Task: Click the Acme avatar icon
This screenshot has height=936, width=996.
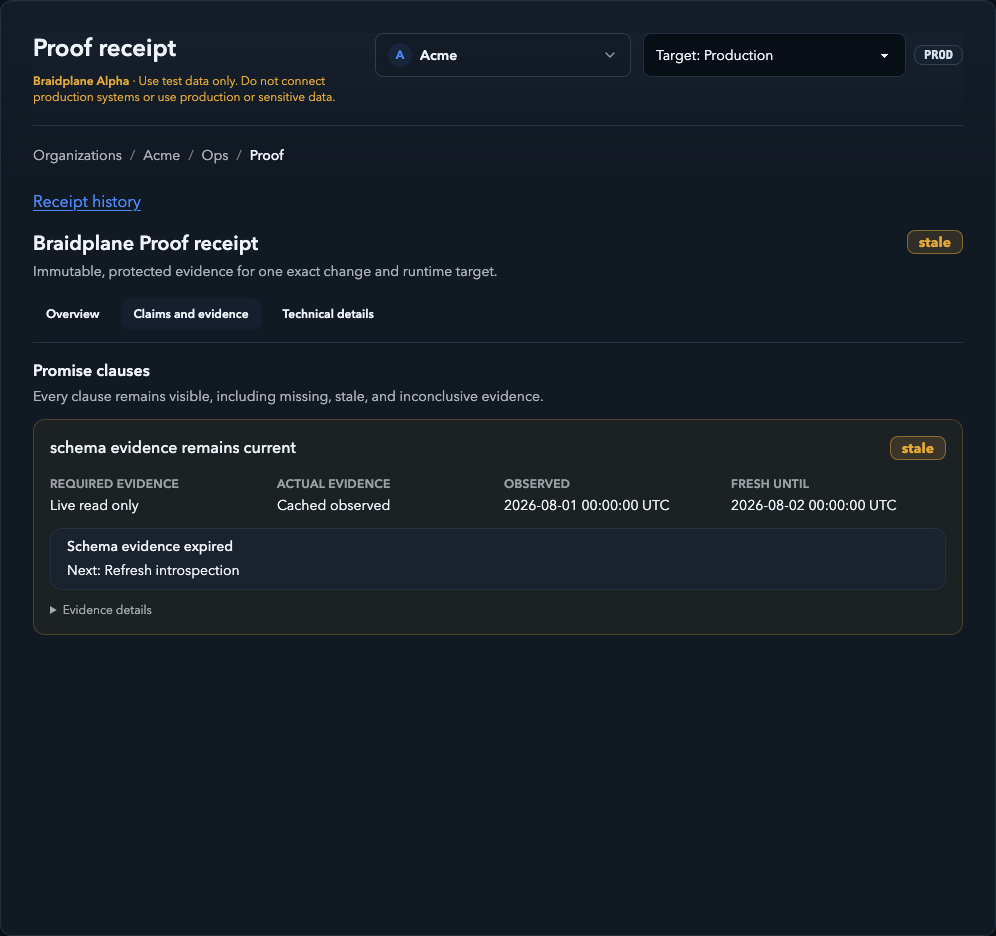Action: 400,55
